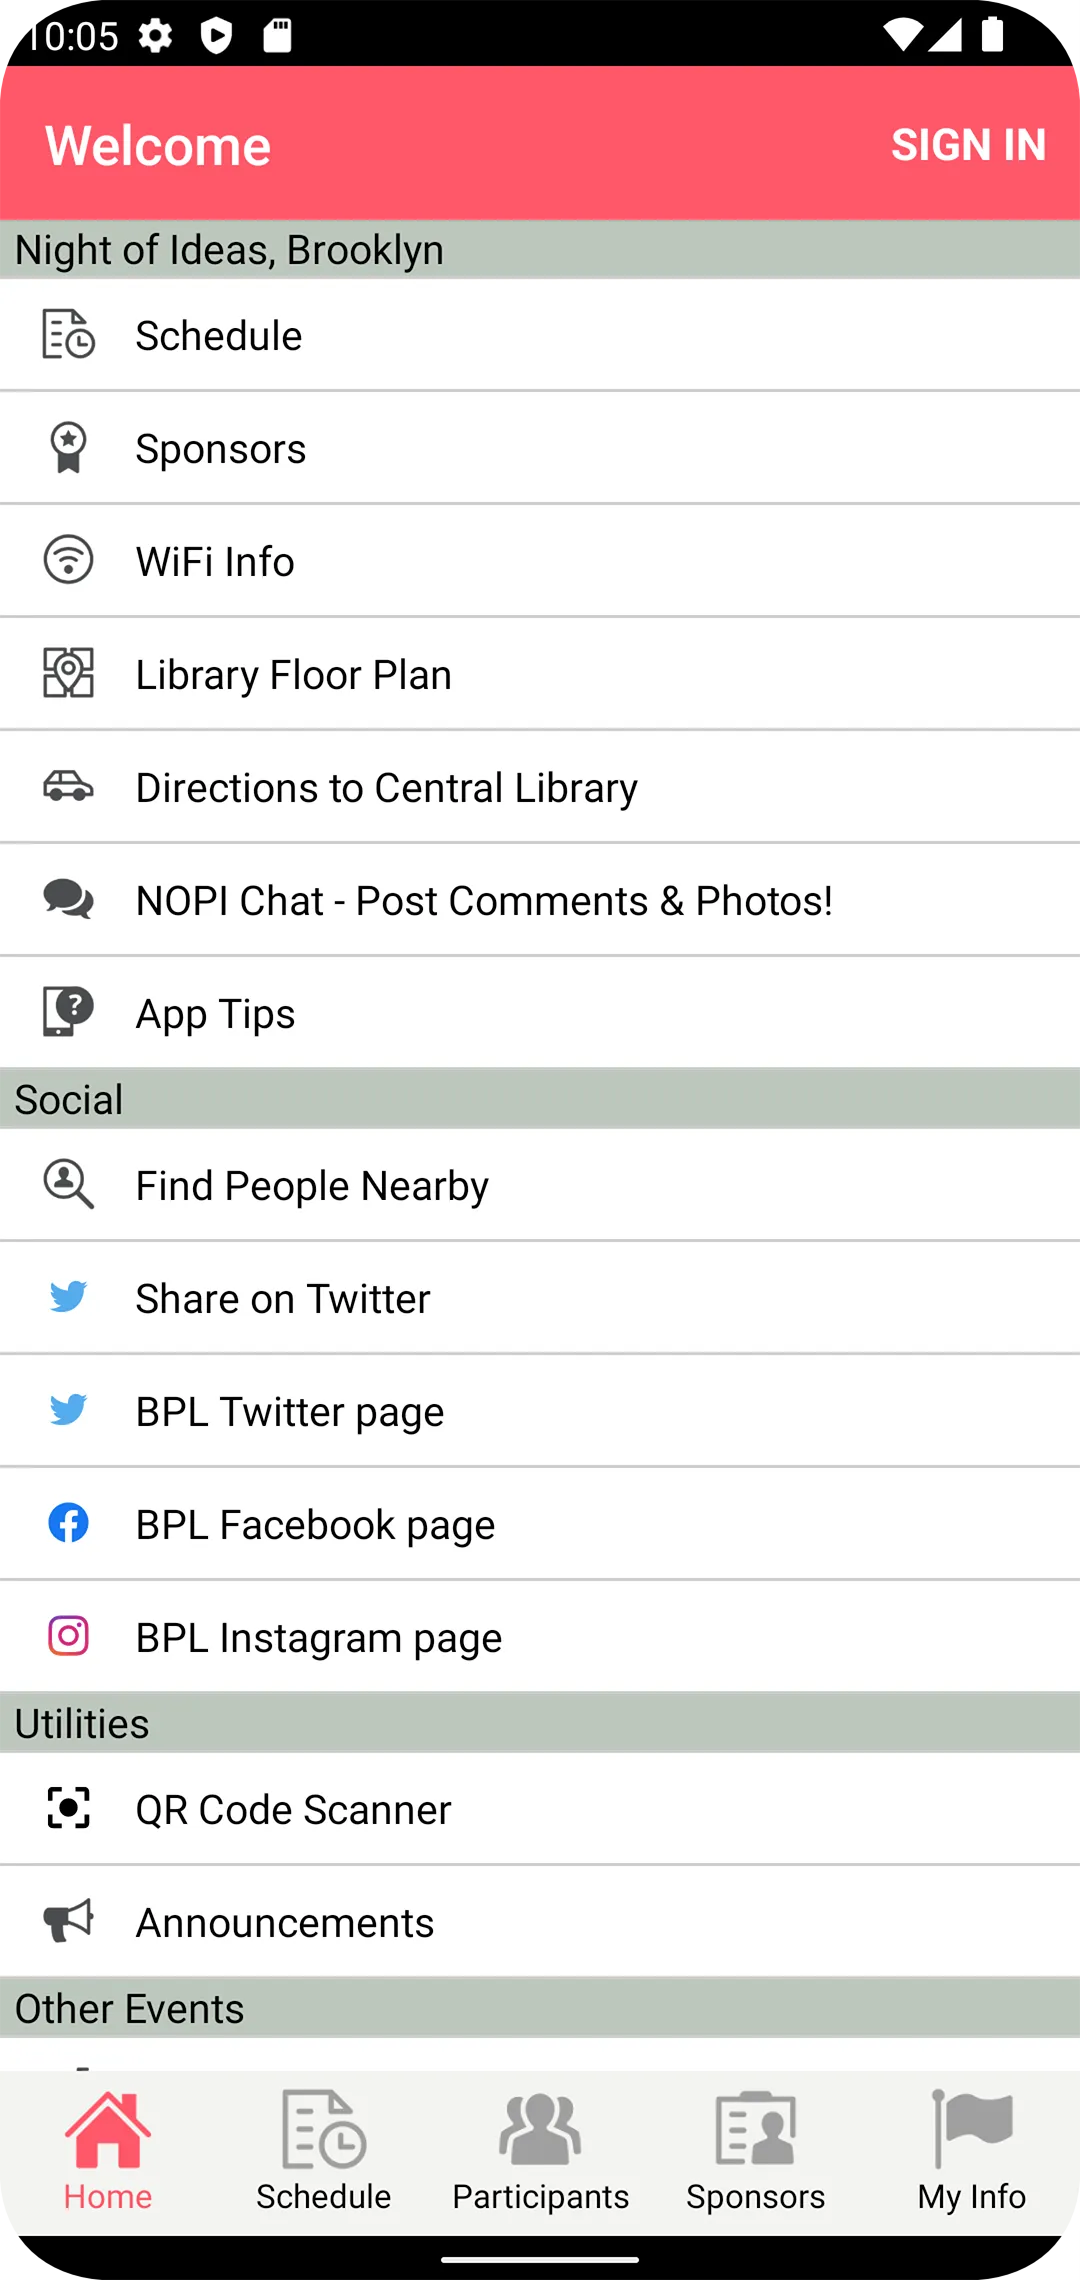
Task: Tap the Find People Nearby search icon
Action: point(68,1185)
